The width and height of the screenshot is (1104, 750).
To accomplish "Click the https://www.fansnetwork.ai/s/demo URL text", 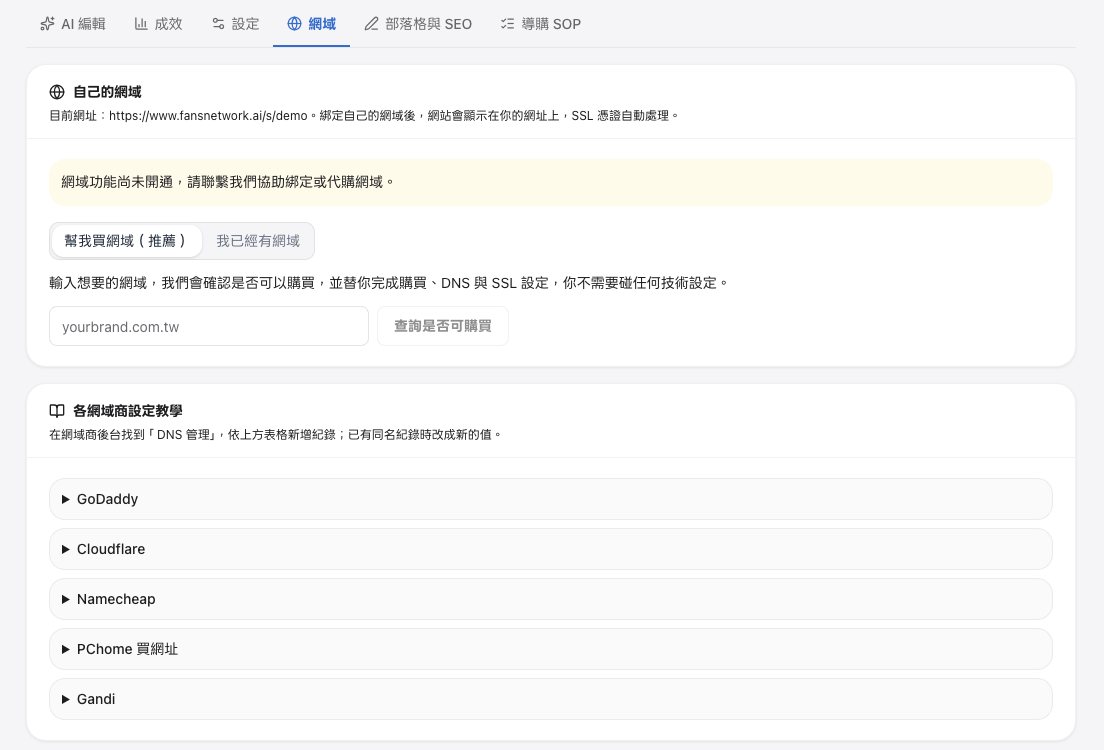I will (208, 115).
